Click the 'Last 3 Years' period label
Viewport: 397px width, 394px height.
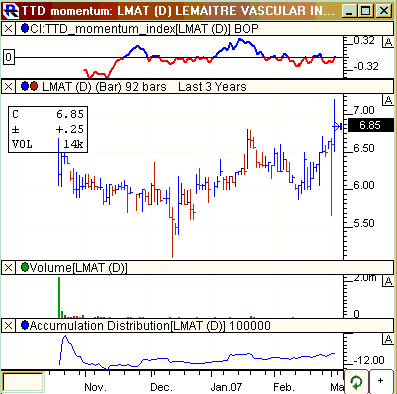212,87
